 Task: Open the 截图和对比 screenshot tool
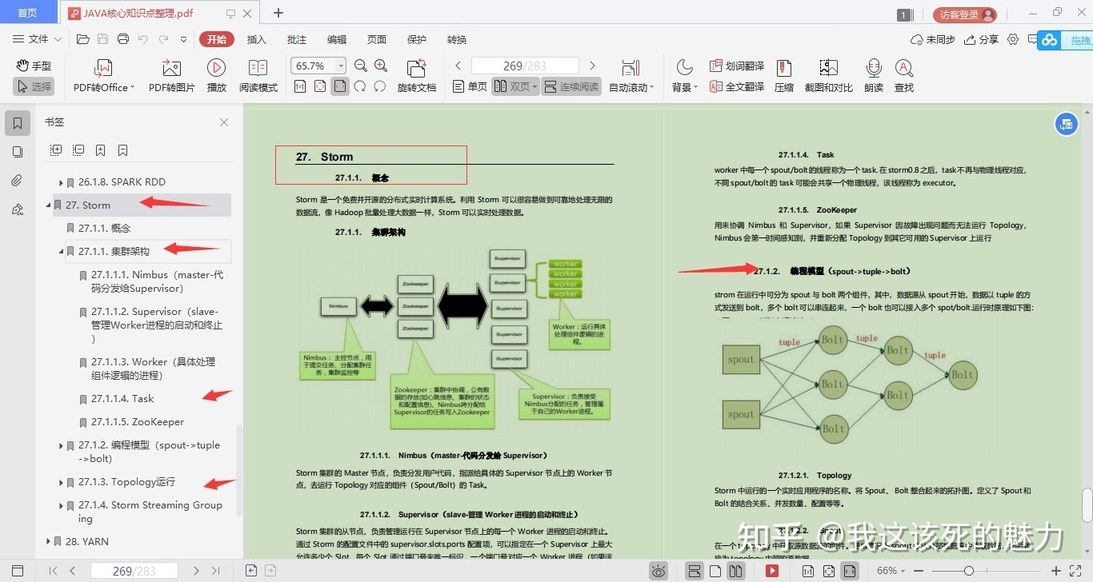[828, 68]
